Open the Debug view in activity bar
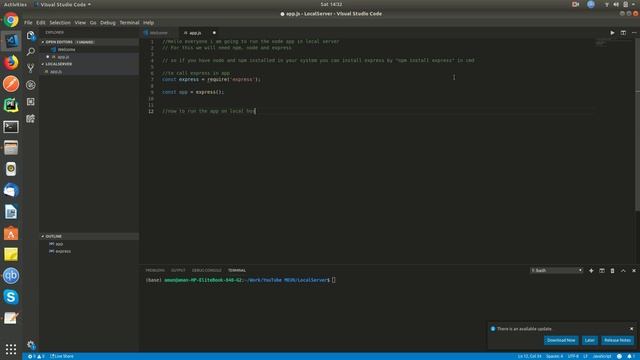Viewport: 640px width, 360px height. point(31,85)
